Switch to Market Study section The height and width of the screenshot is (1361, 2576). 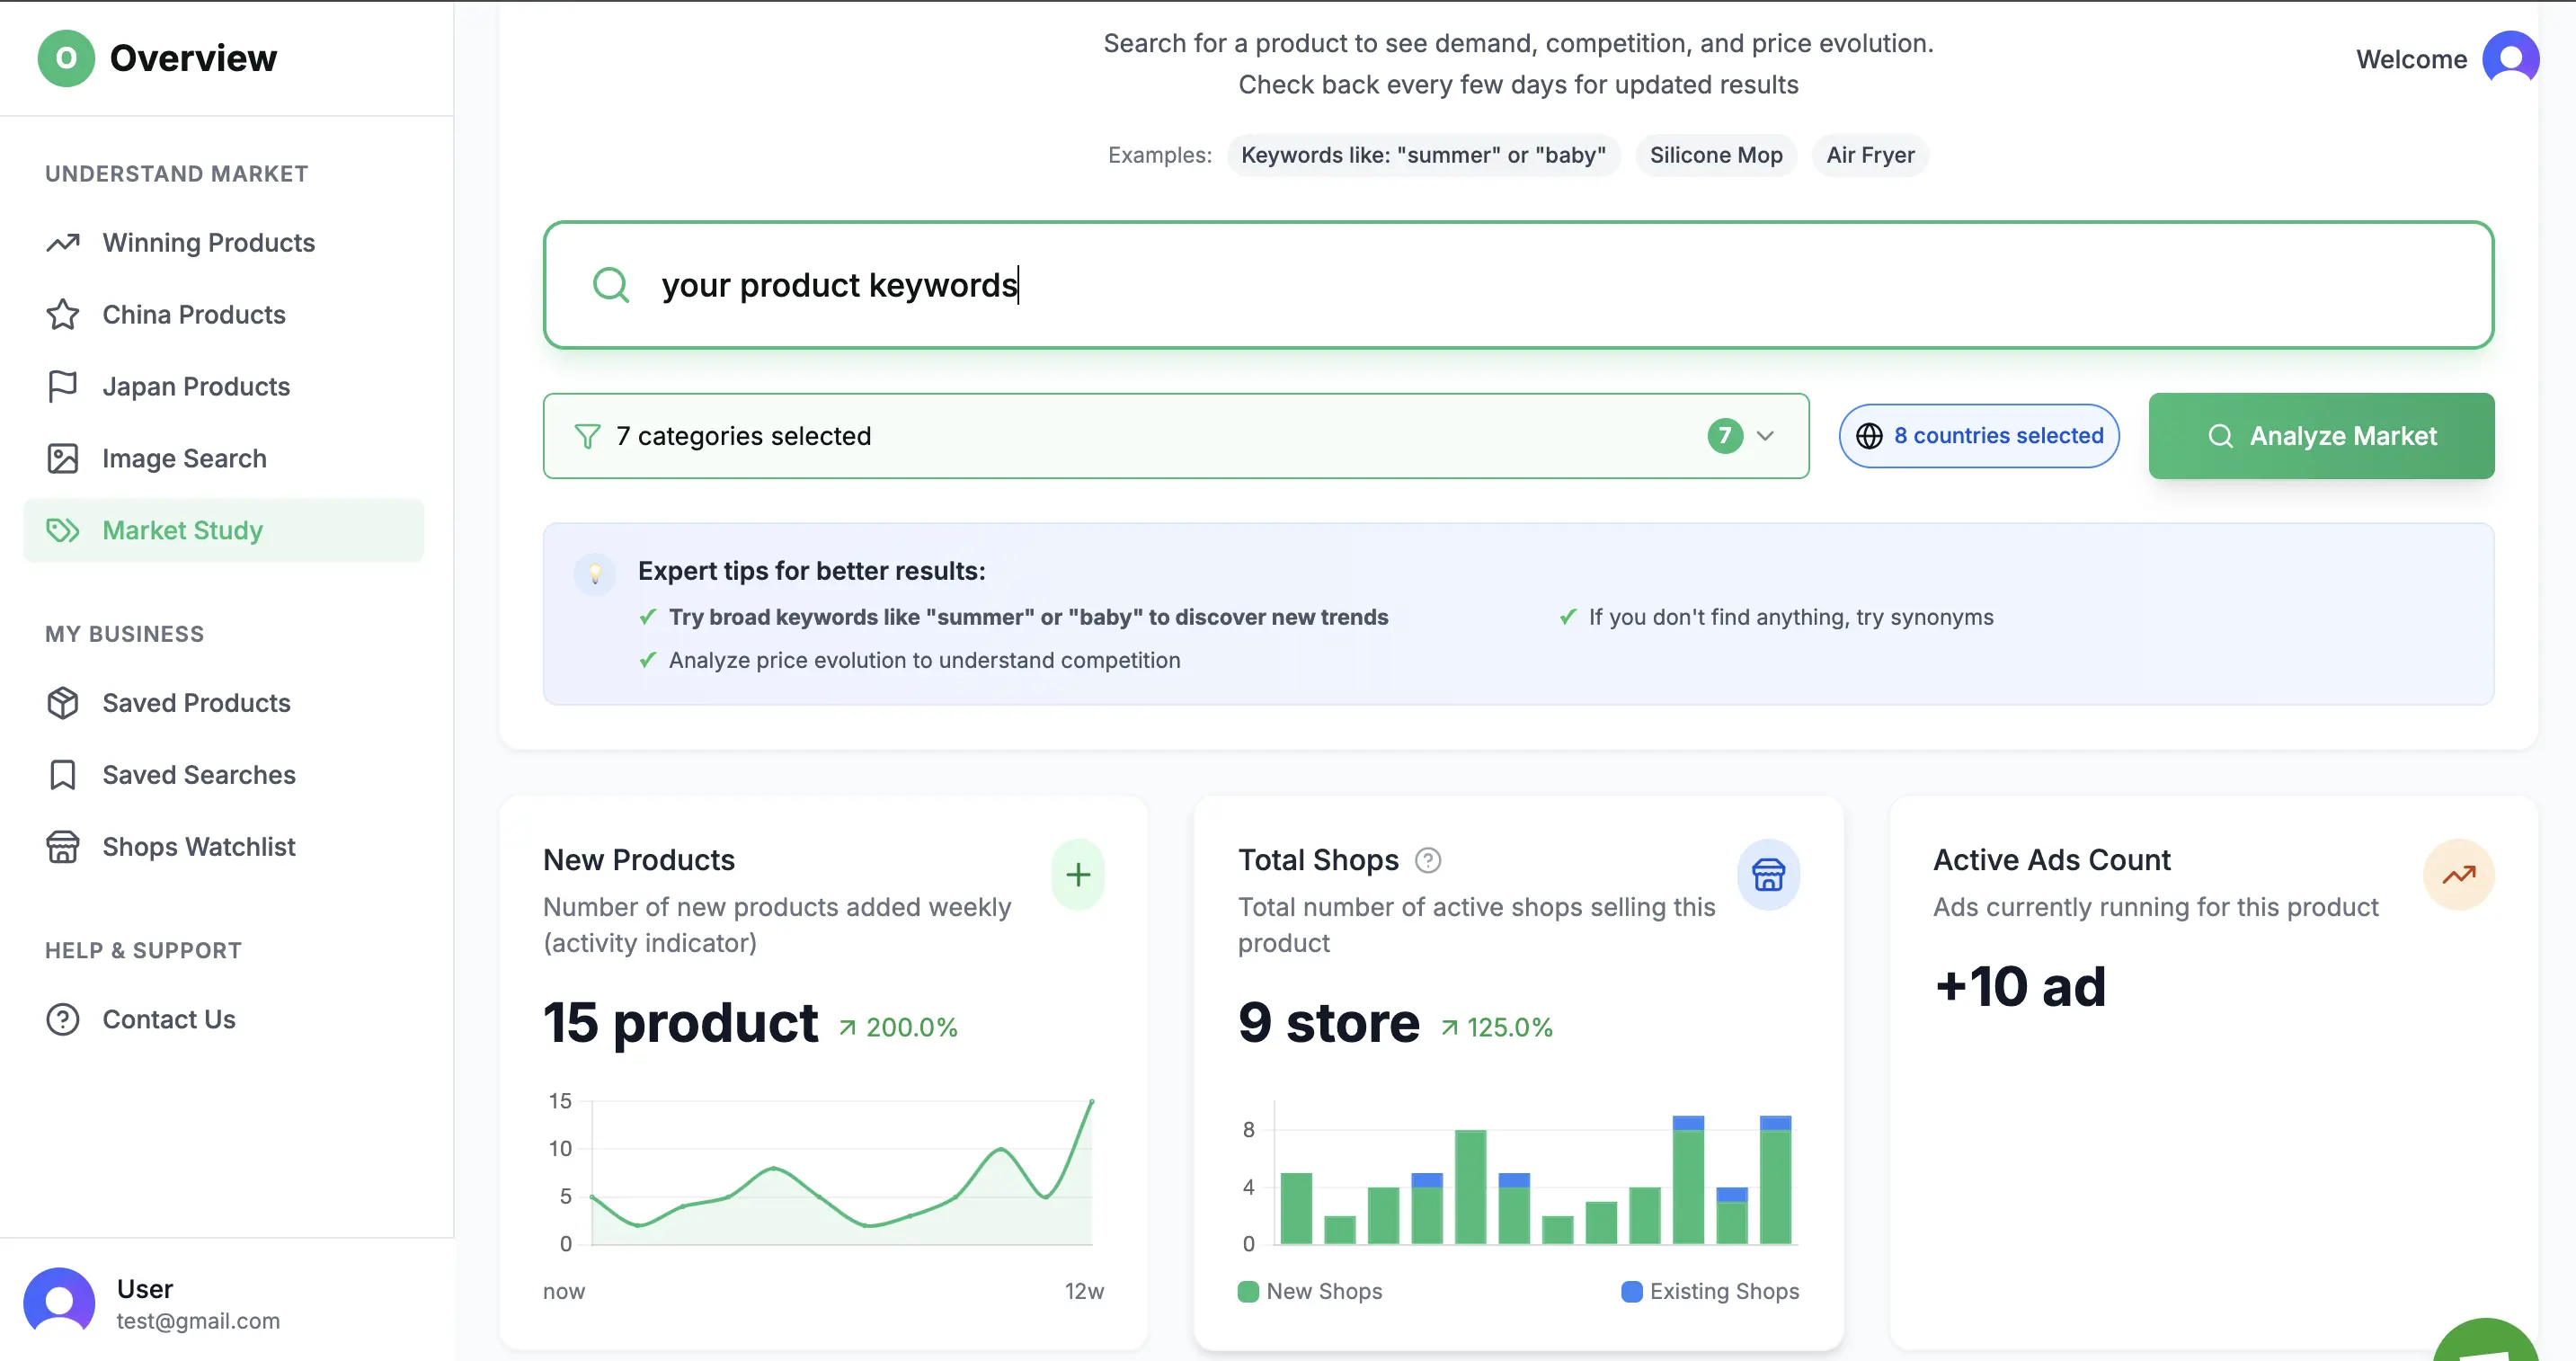coord(182,530)
